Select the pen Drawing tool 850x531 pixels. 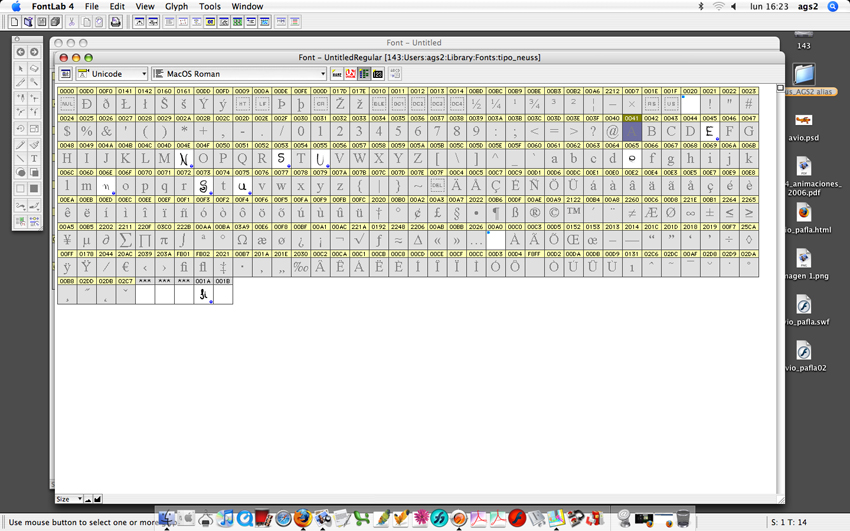coord(21,98)
